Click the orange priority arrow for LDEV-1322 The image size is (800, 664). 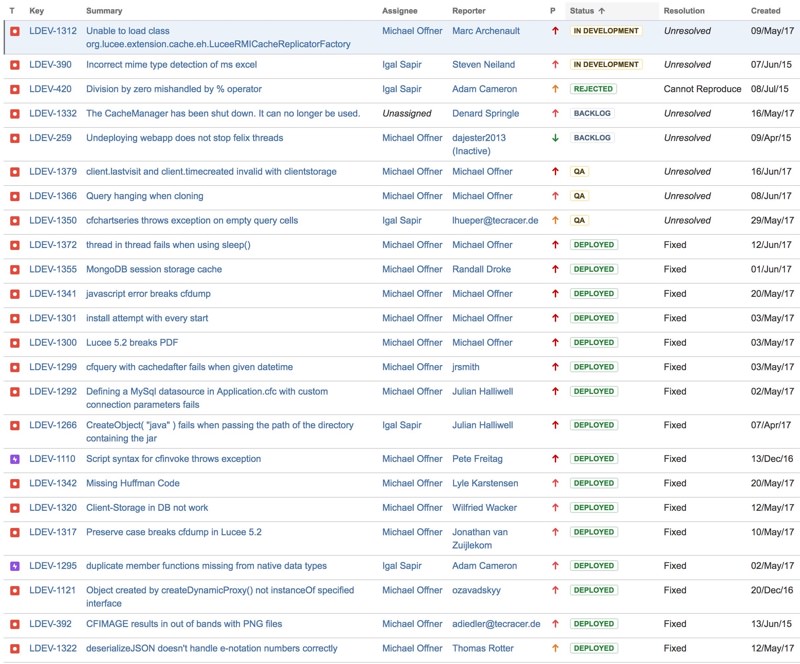pos(555,648)
